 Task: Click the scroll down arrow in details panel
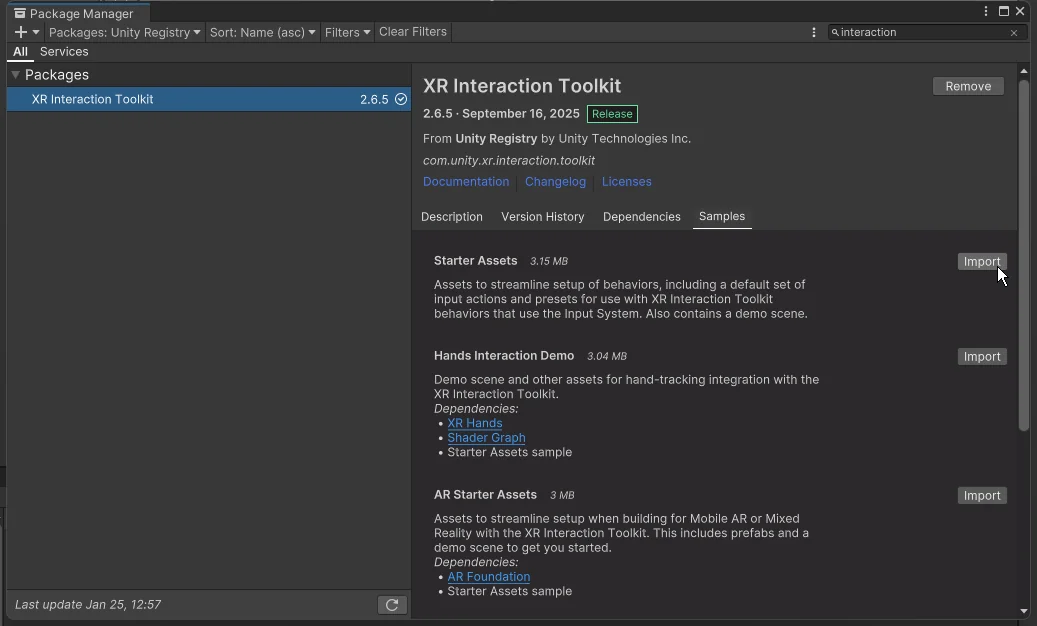[1024, 611]
